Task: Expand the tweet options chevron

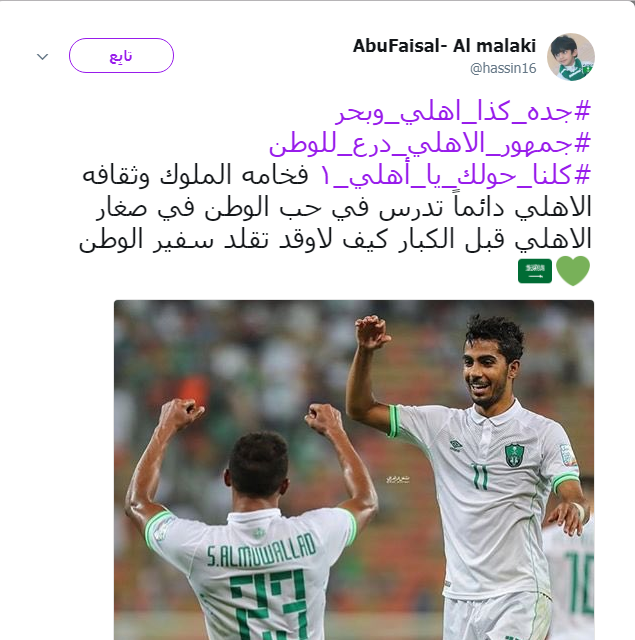Action: click(42, 56)
